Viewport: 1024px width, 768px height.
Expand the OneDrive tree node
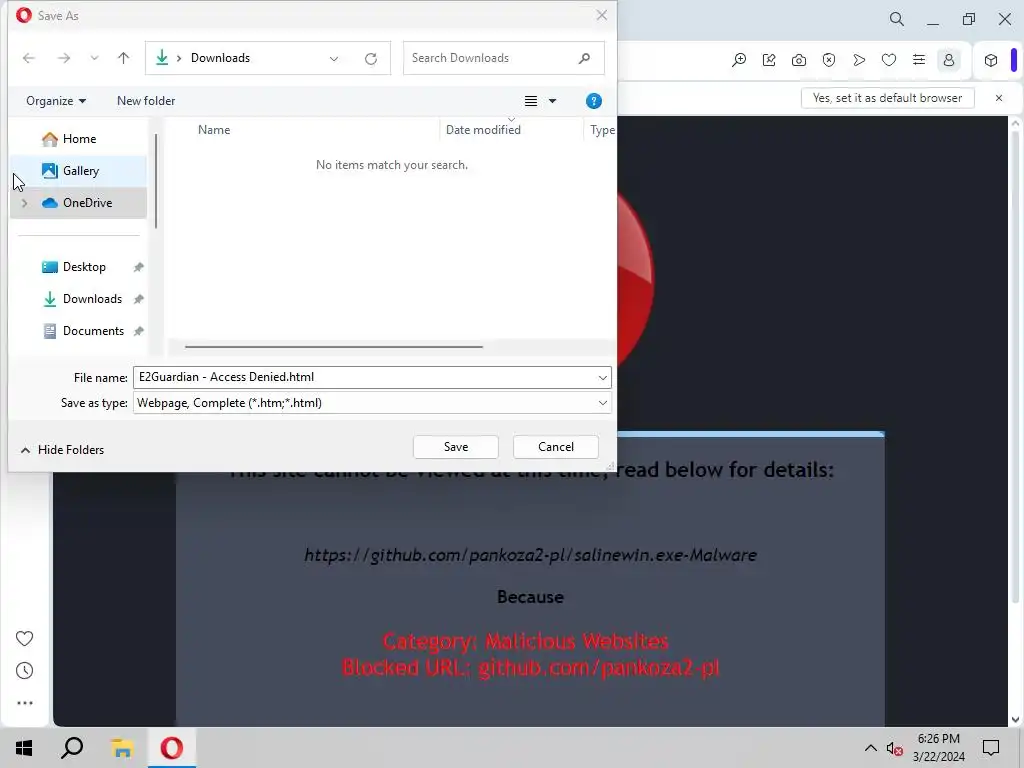point(24,203)
